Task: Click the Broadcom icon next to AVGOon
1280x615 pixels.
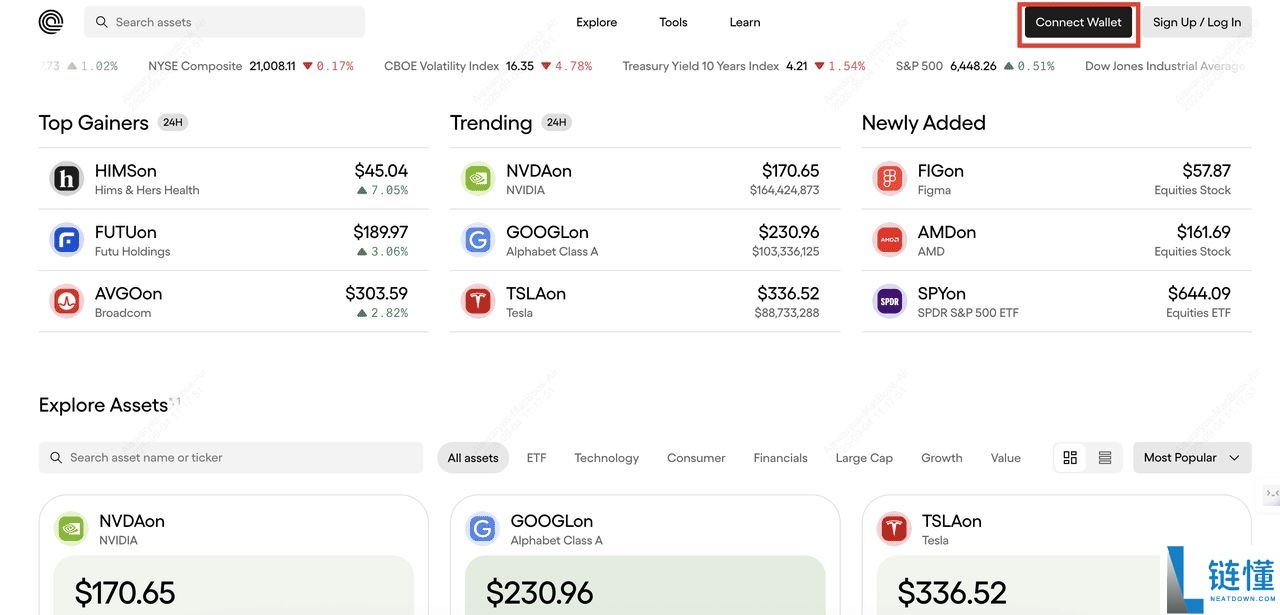Action: coord(66,301)
